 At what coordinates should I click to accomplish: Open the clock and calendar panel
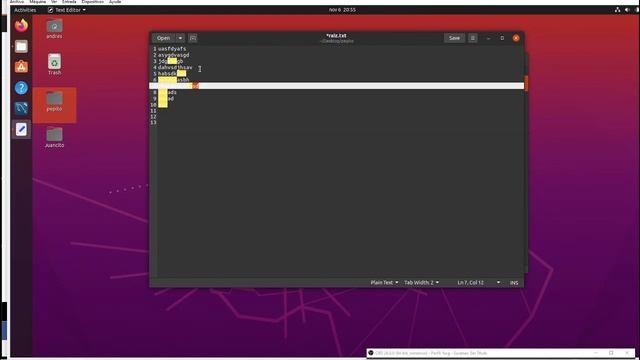click(342, 10)
